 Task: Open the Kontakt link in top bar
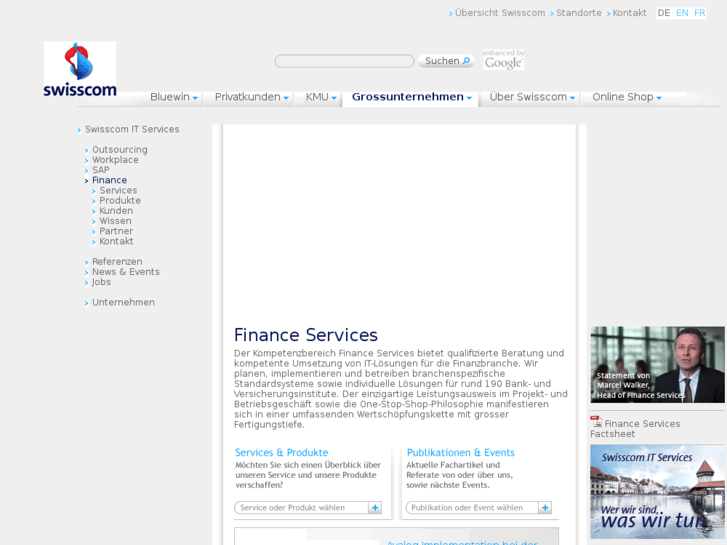tap(629, 13)
